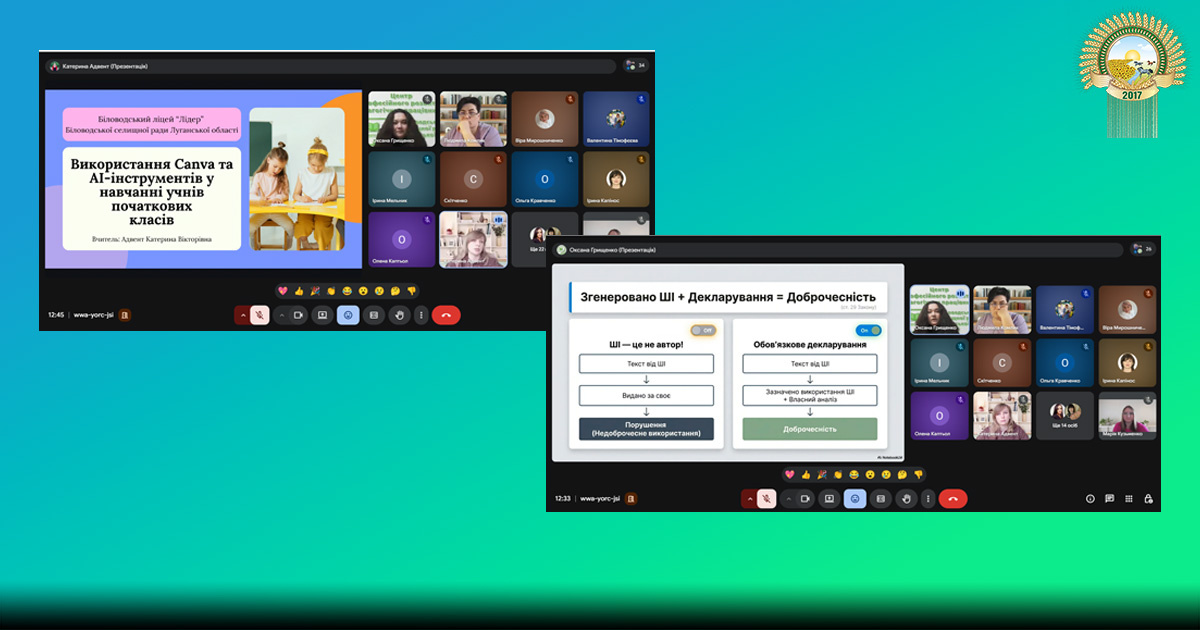The width and height of the screenshot is (1200, 630).
Task: Start screen sharing in the 12:45 meeting
Action: click(x=322, y=315)
